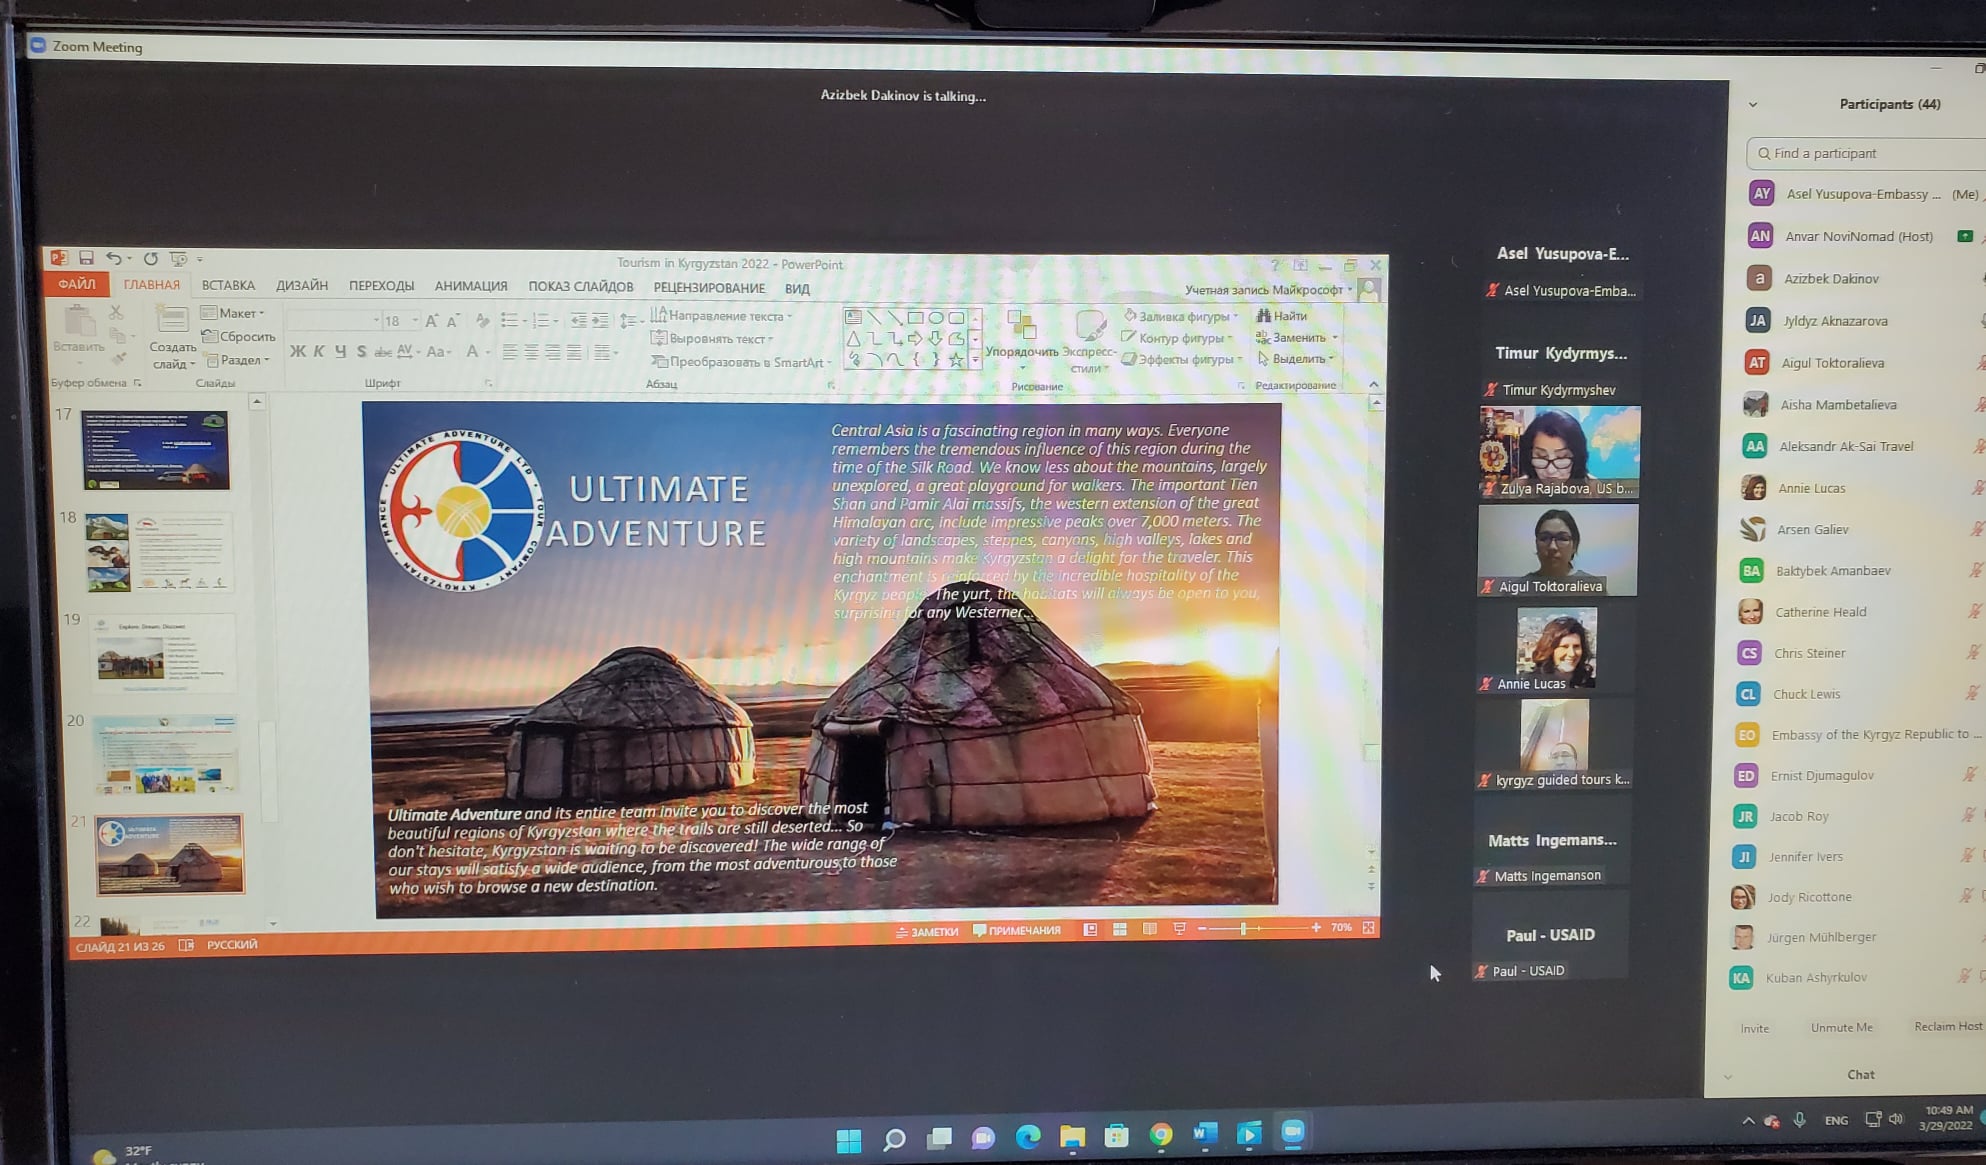The width and height of the screenshot is (1986, 1165).
Task: Click Invite in Participants panel
Action: coord(1754,1028)
